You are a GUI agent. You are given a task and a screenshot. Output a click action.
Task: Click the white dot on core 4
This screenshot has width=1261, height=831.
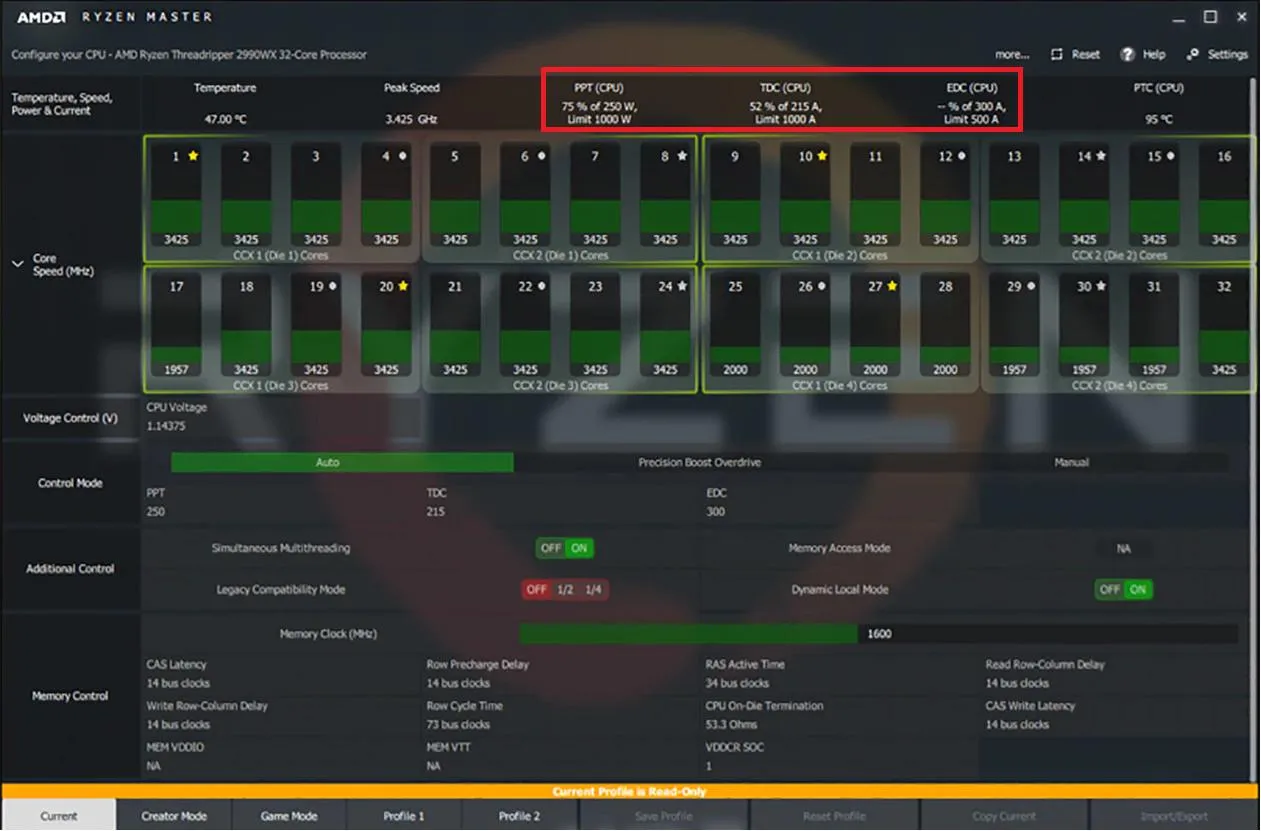[402, 156]
